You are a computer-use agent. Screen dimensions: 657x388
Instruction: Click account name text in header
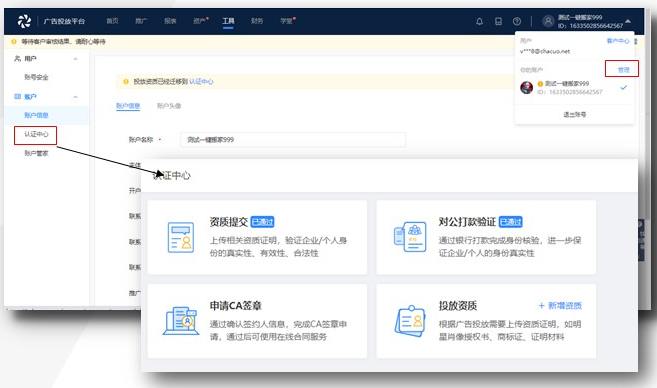[580, 17]
